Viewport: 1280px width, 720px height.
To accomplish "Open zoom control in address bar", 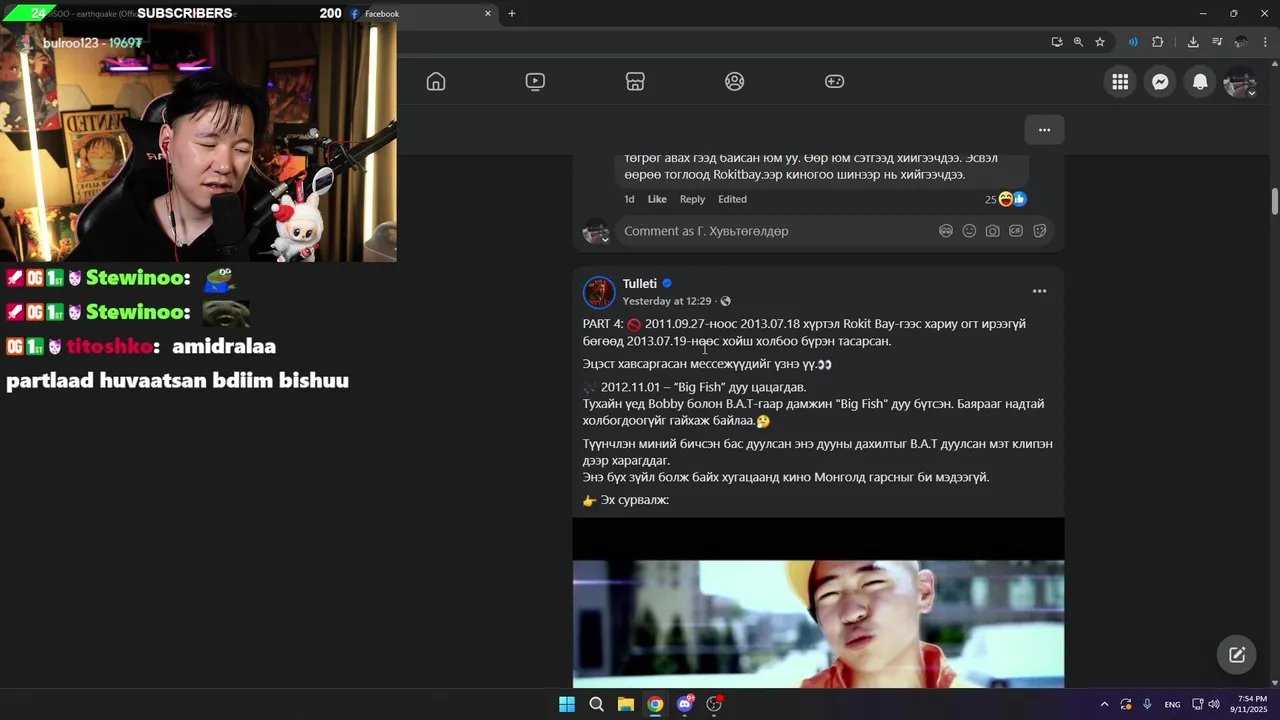I will [1078, 42].
